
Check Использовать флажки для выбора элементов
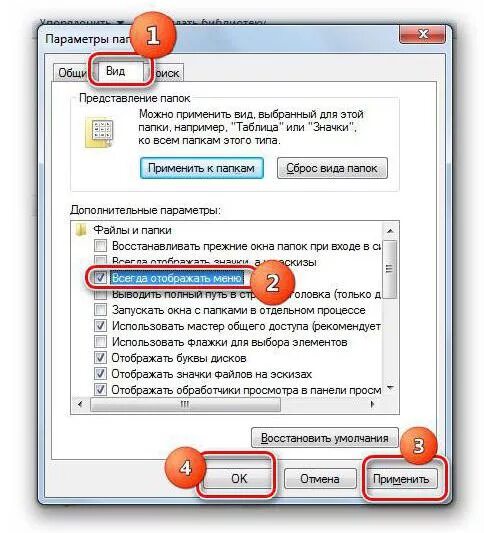pos(100,342)
